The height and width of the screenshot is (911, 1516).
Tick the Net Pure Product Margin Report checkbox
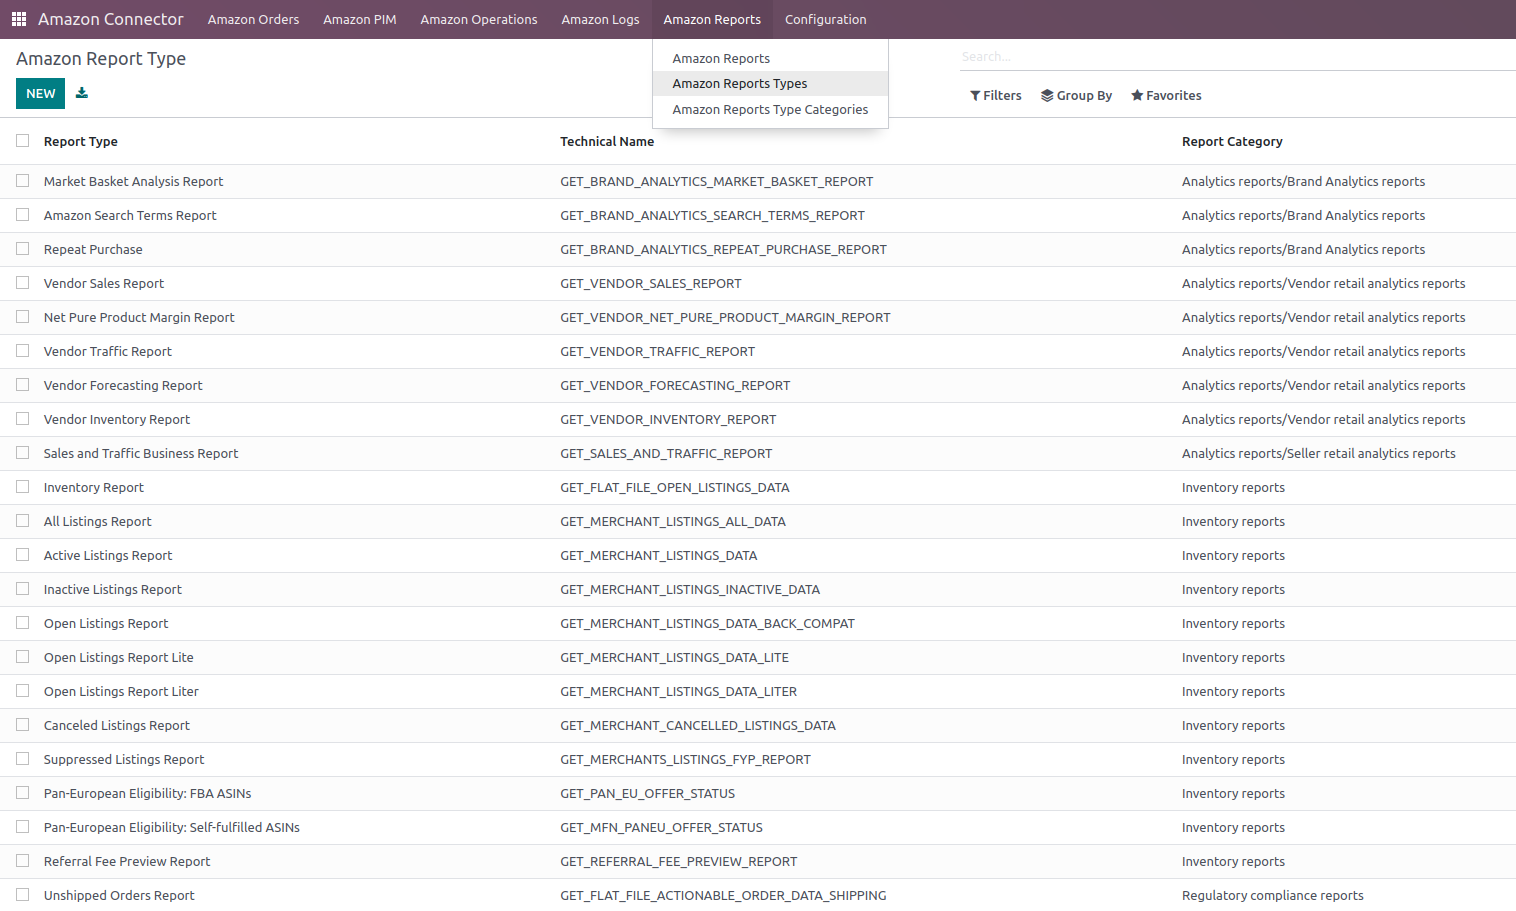click(x=23, y=317)
